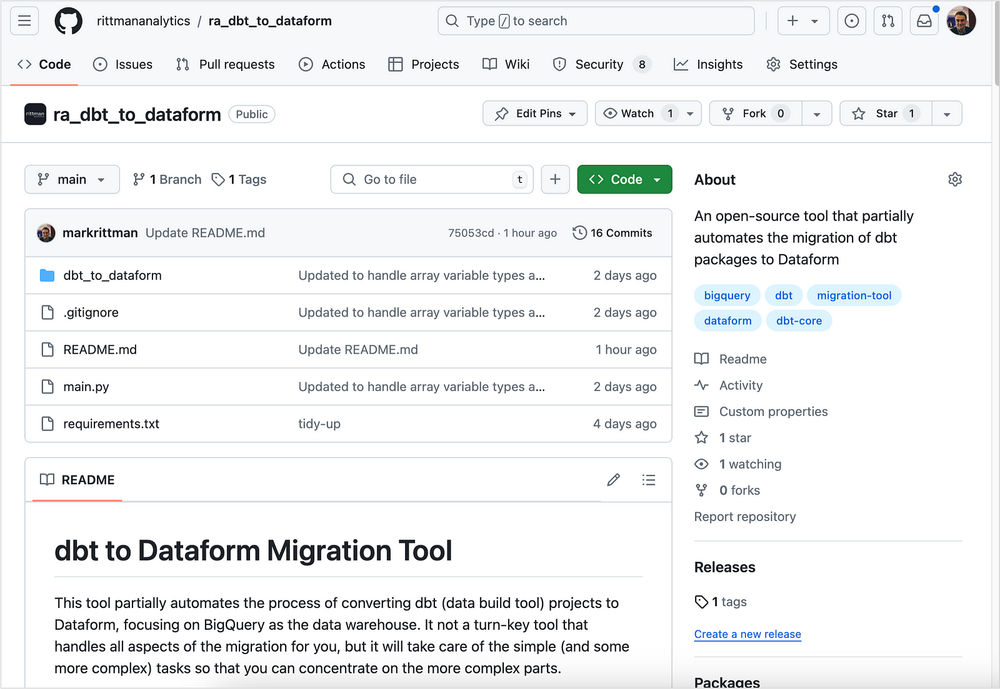The image size is (1000, 689).
Task: Open the ra_dbt_to_dataform breadcrumb link
Action: click(270, 21)
